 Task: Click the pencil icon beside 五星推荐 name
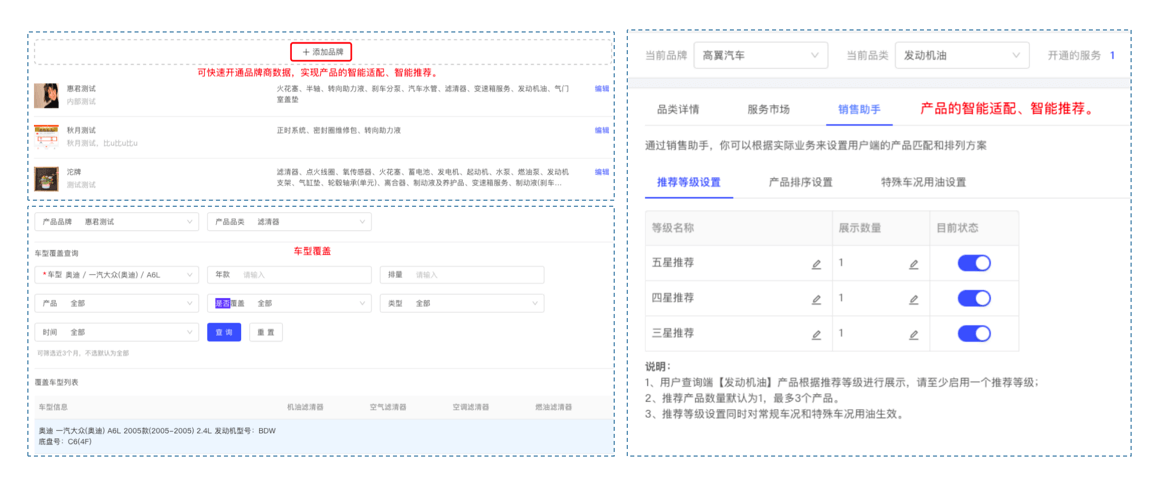click(x=816, y=265)
